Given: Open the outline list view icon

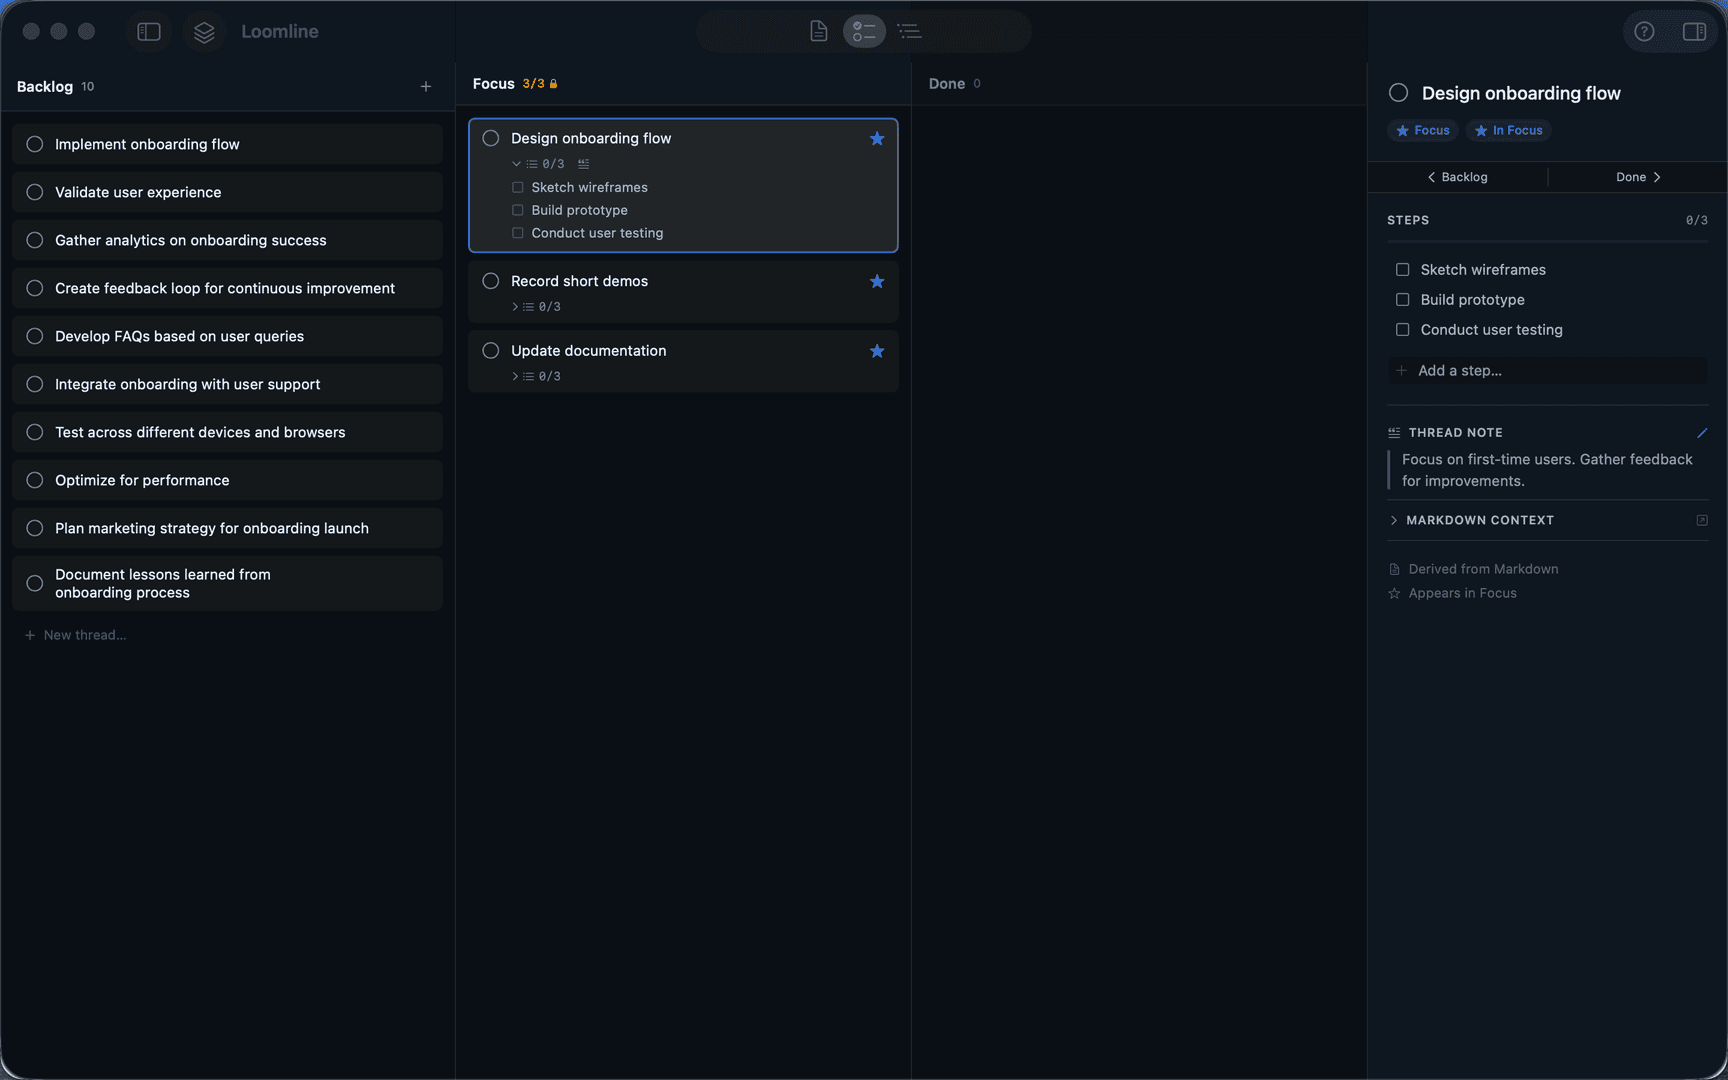Looking at the screenshot, I should [909, 31].
